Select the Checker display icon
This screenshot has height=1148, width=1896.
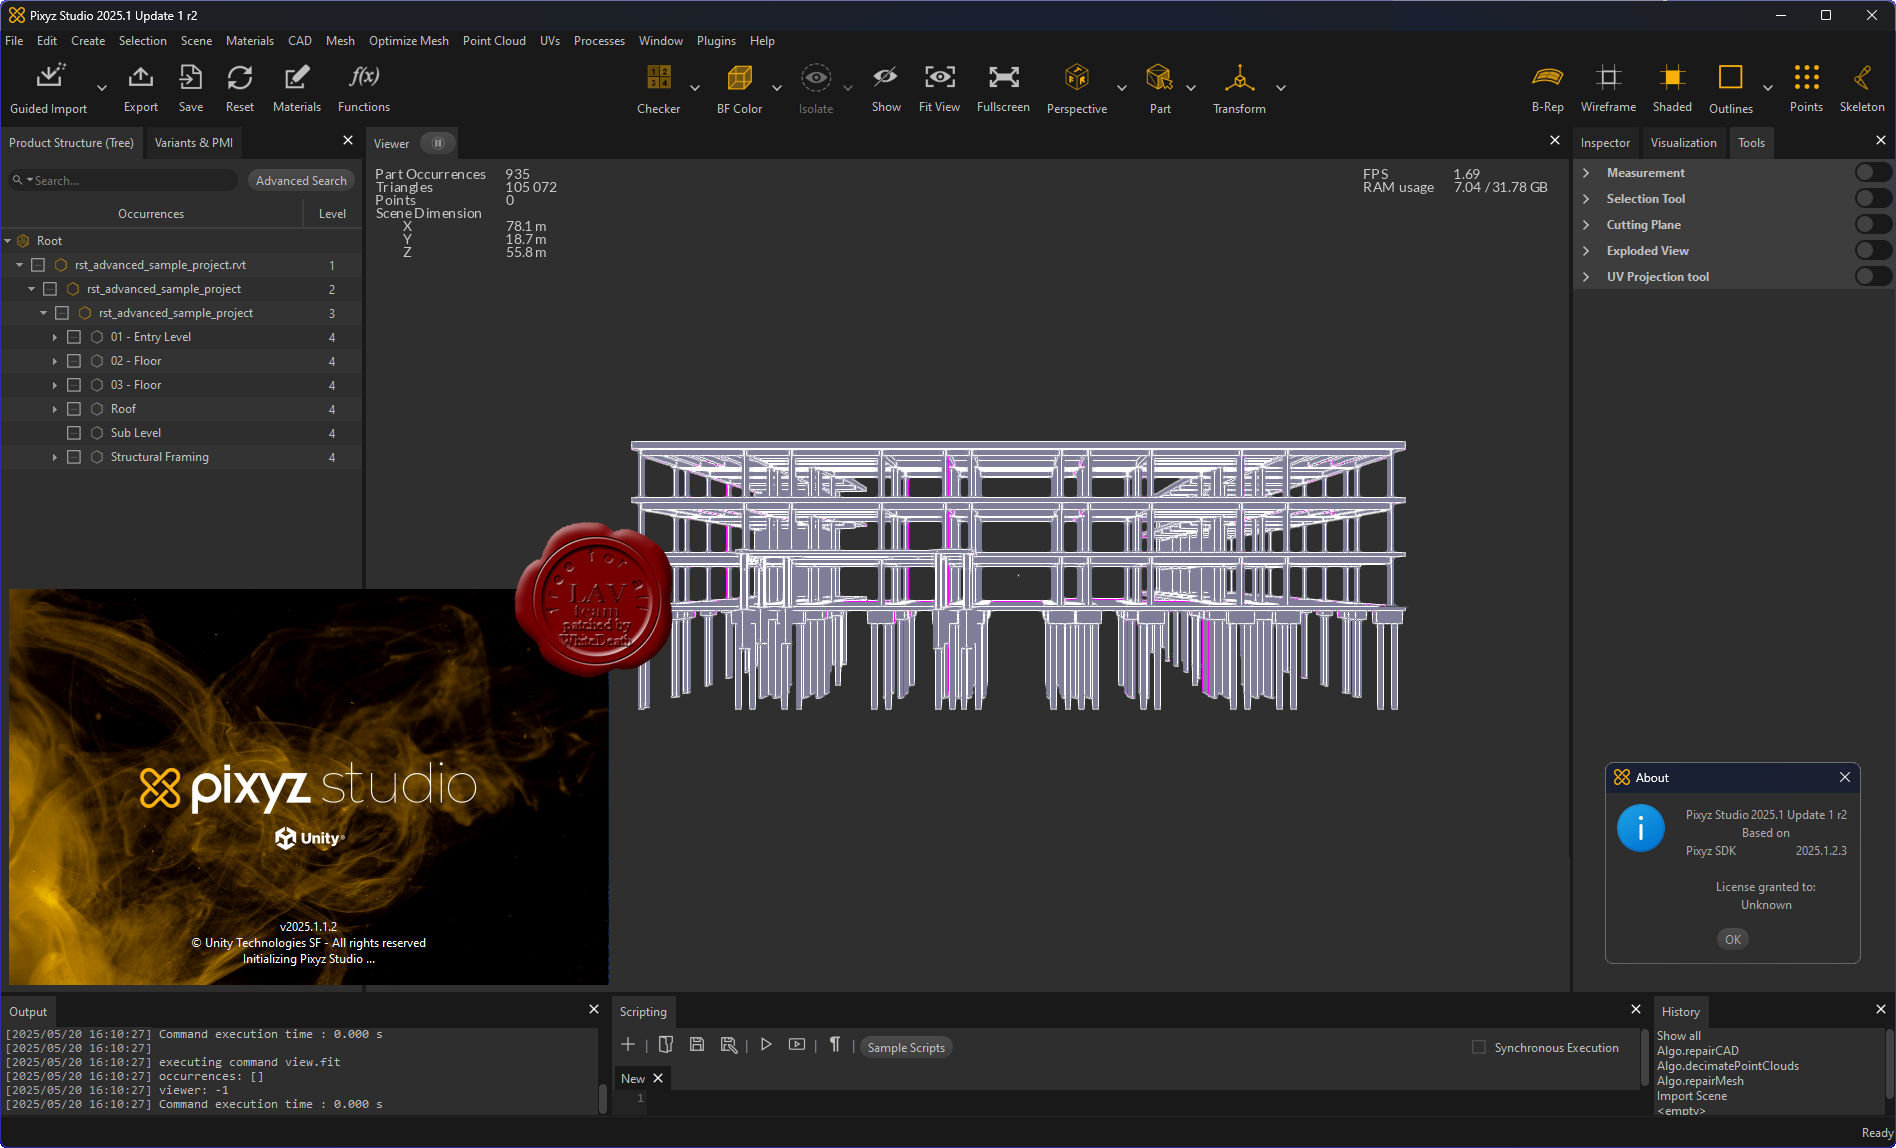point(659,78)
